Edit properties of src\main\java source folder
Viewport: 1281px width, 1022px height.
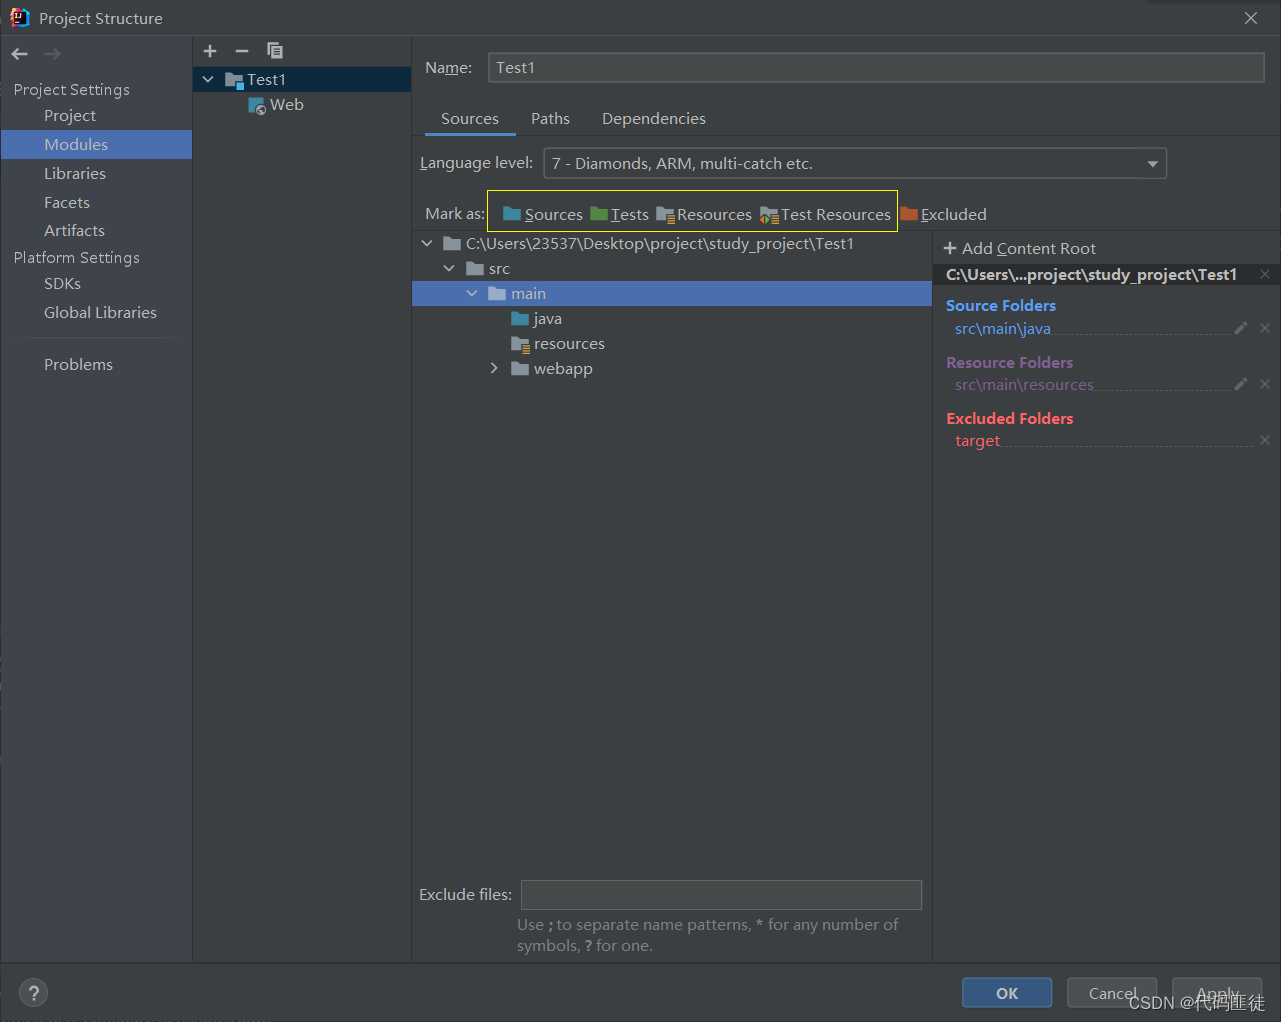(x=1241, y=328)
